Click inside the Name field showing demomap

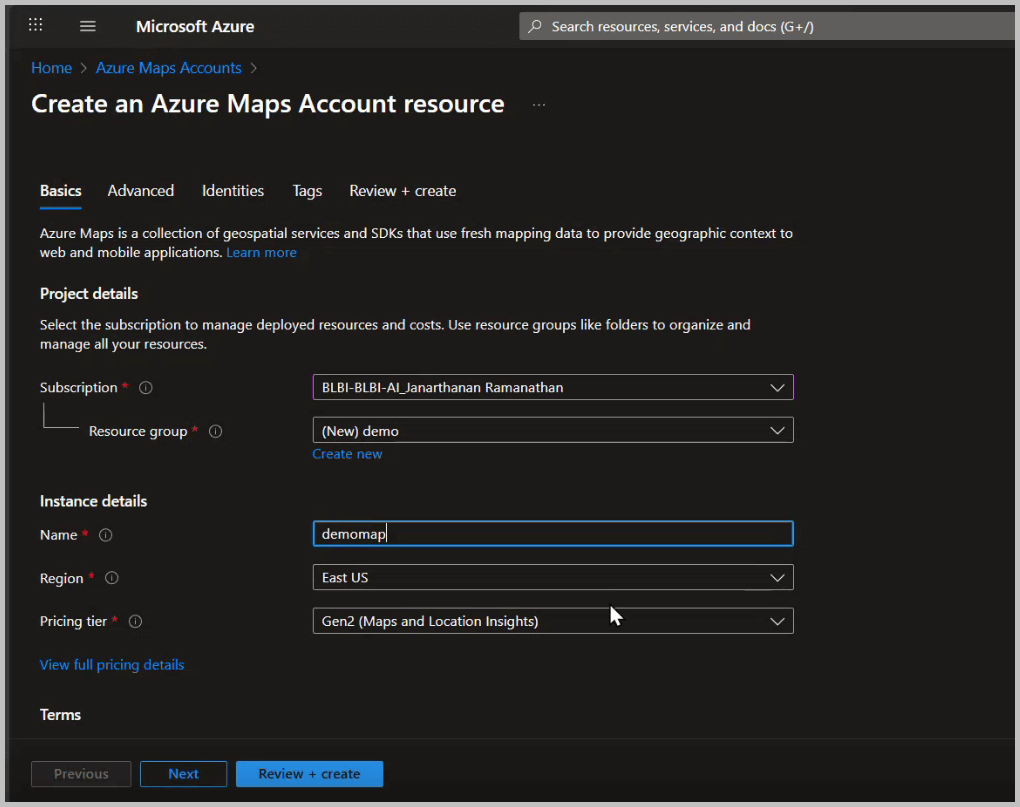pyautogui.click(x=553, y=533)
